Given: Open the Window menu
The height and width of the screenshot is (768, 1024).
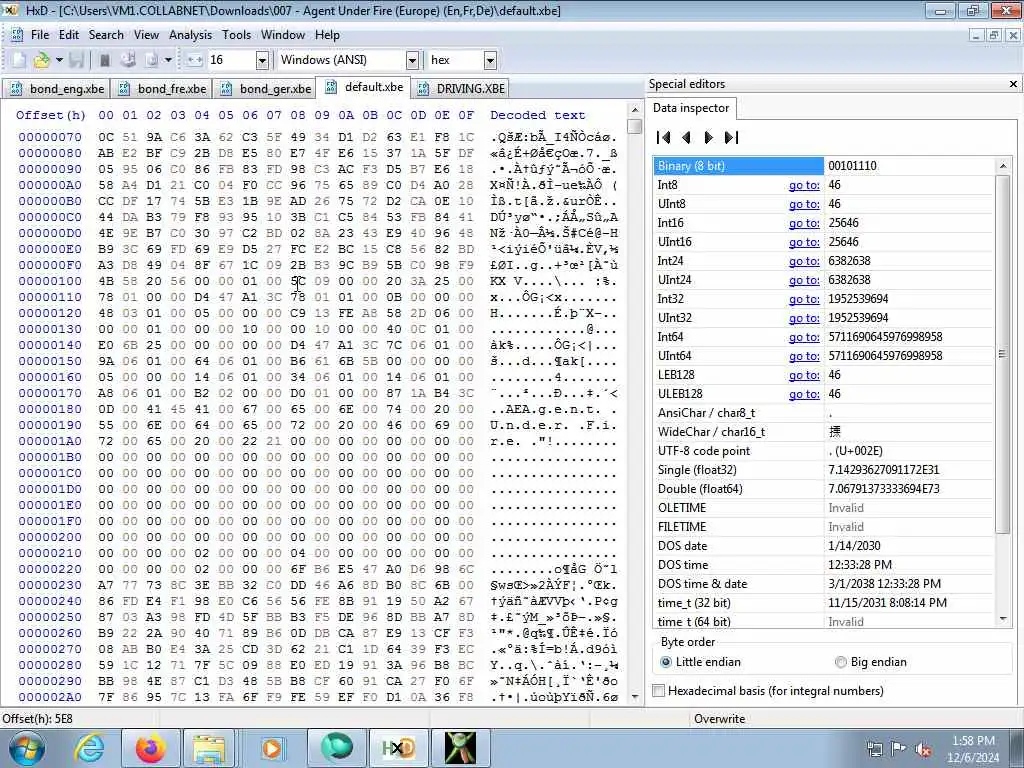Looking at the screenshot, I should (283, 35).
